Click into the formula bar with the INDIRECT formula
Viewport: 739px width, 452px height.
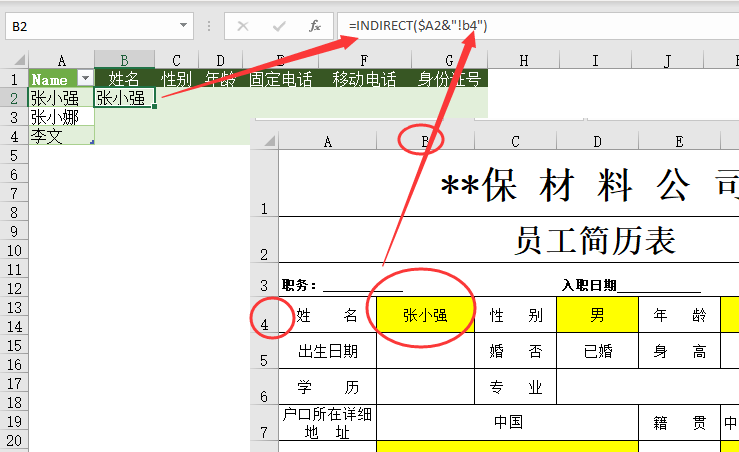(x=538, y=26)
